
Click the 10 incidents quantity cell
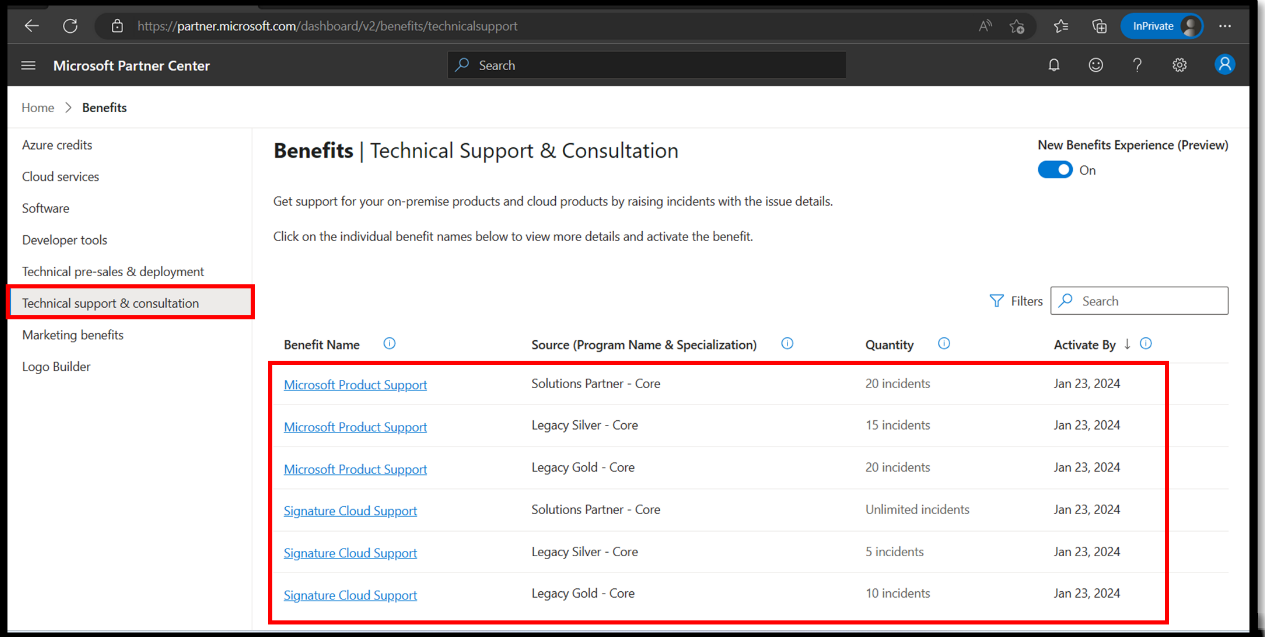click(898, 593)
